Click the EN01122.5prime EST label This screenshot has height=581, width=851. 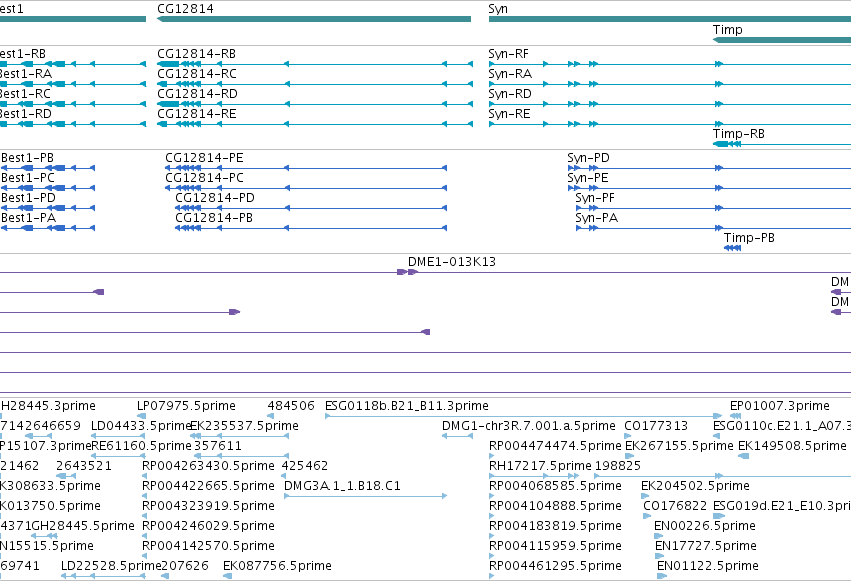tap(708, 567)
